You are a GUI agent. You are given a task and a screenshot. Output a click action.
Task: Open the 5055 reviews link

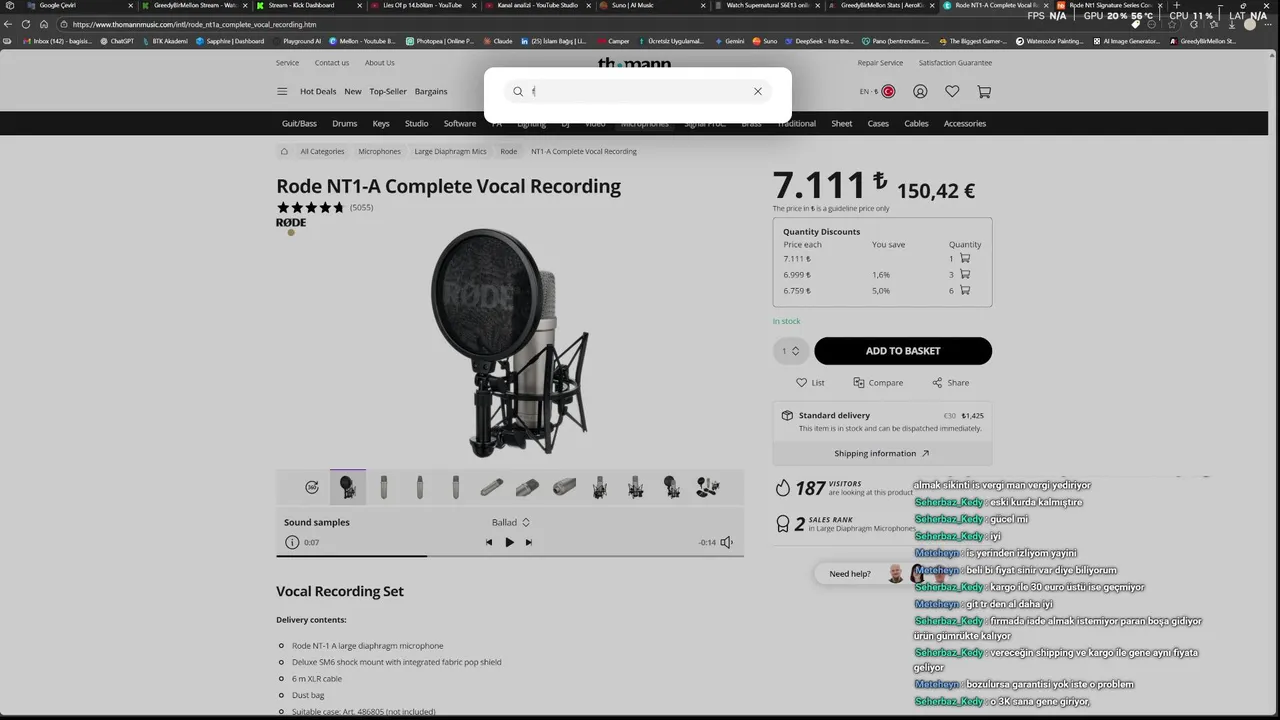point(361,207)
